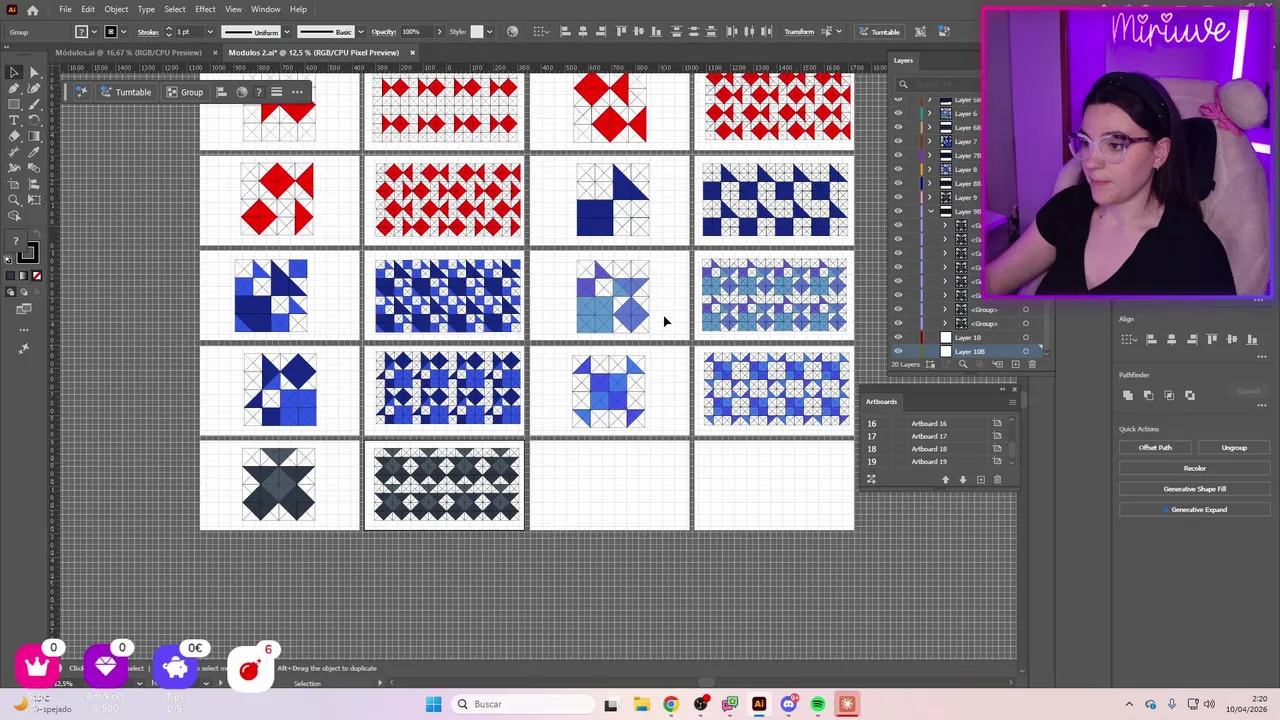Viewport: 1280px width, 720px height.
Task: Hide Layer 8B using eye icon
Action: pyautogui.click(x=898, y=183)
